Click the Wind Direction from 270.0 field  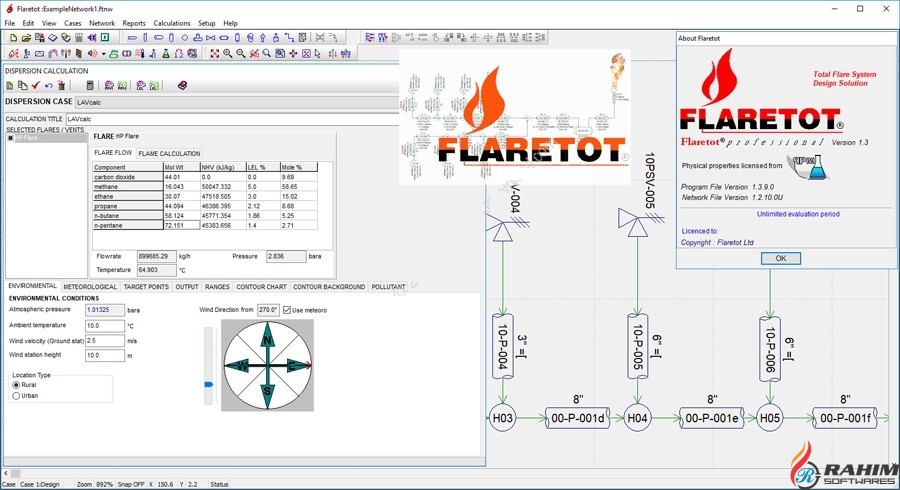click(x=268, y=310)
